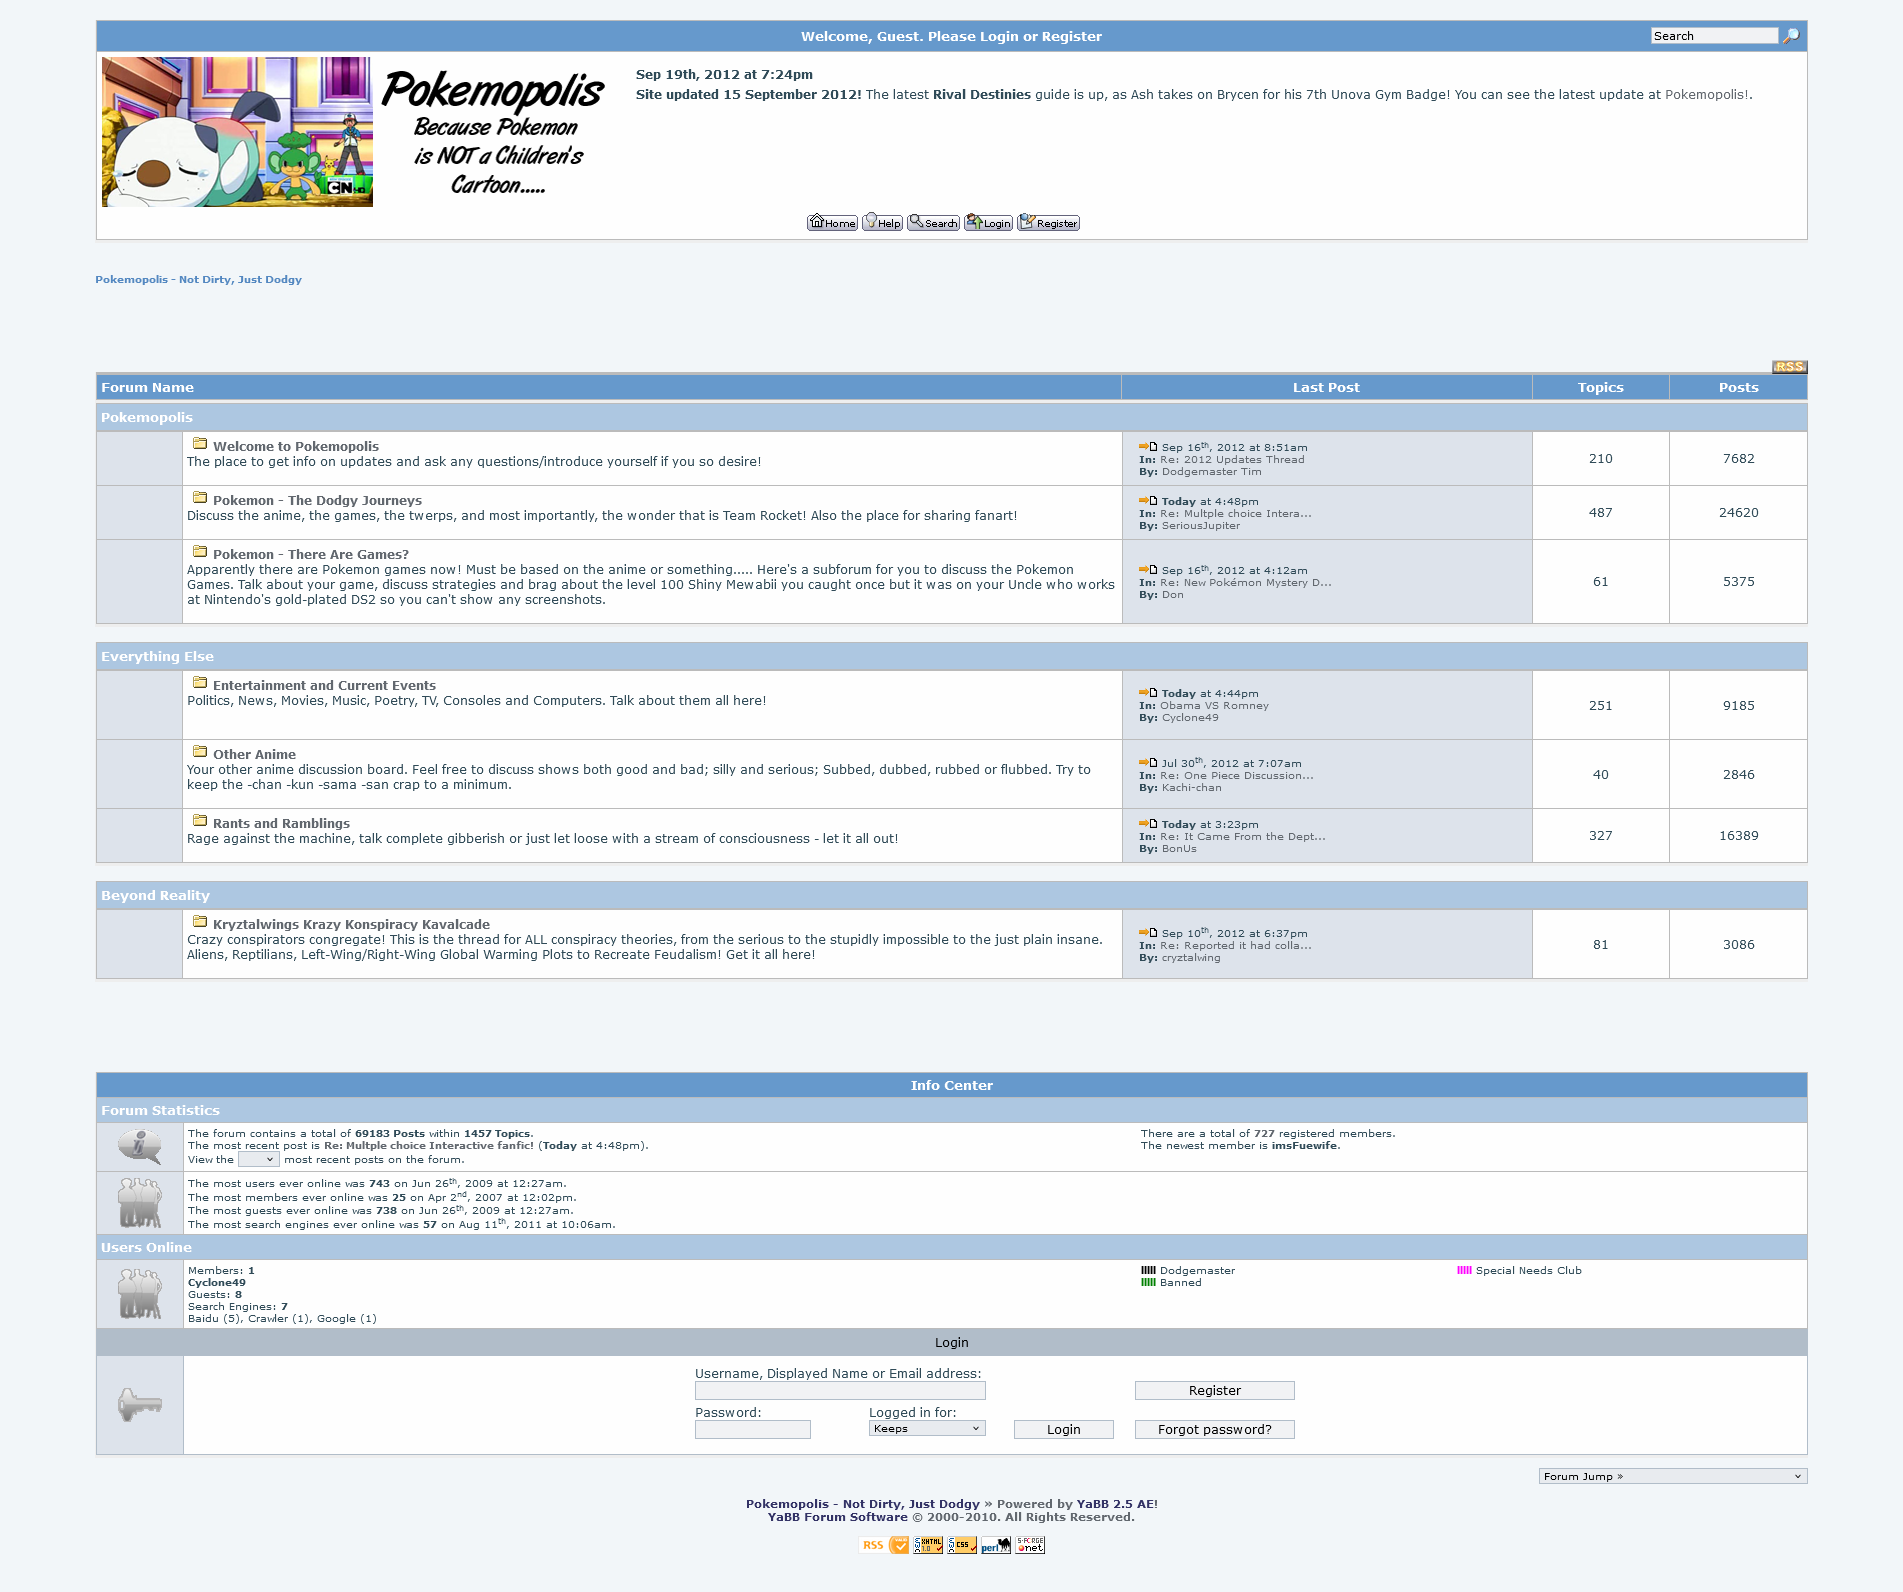Click the valid RSS badge in footer
The height and width of the screenshot is (1592, 1903).
point(884,1545)
